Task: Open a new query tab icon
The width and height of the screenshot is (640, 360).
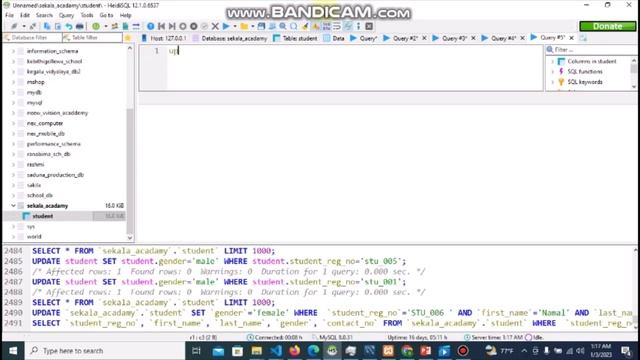Action: point(583,38)
